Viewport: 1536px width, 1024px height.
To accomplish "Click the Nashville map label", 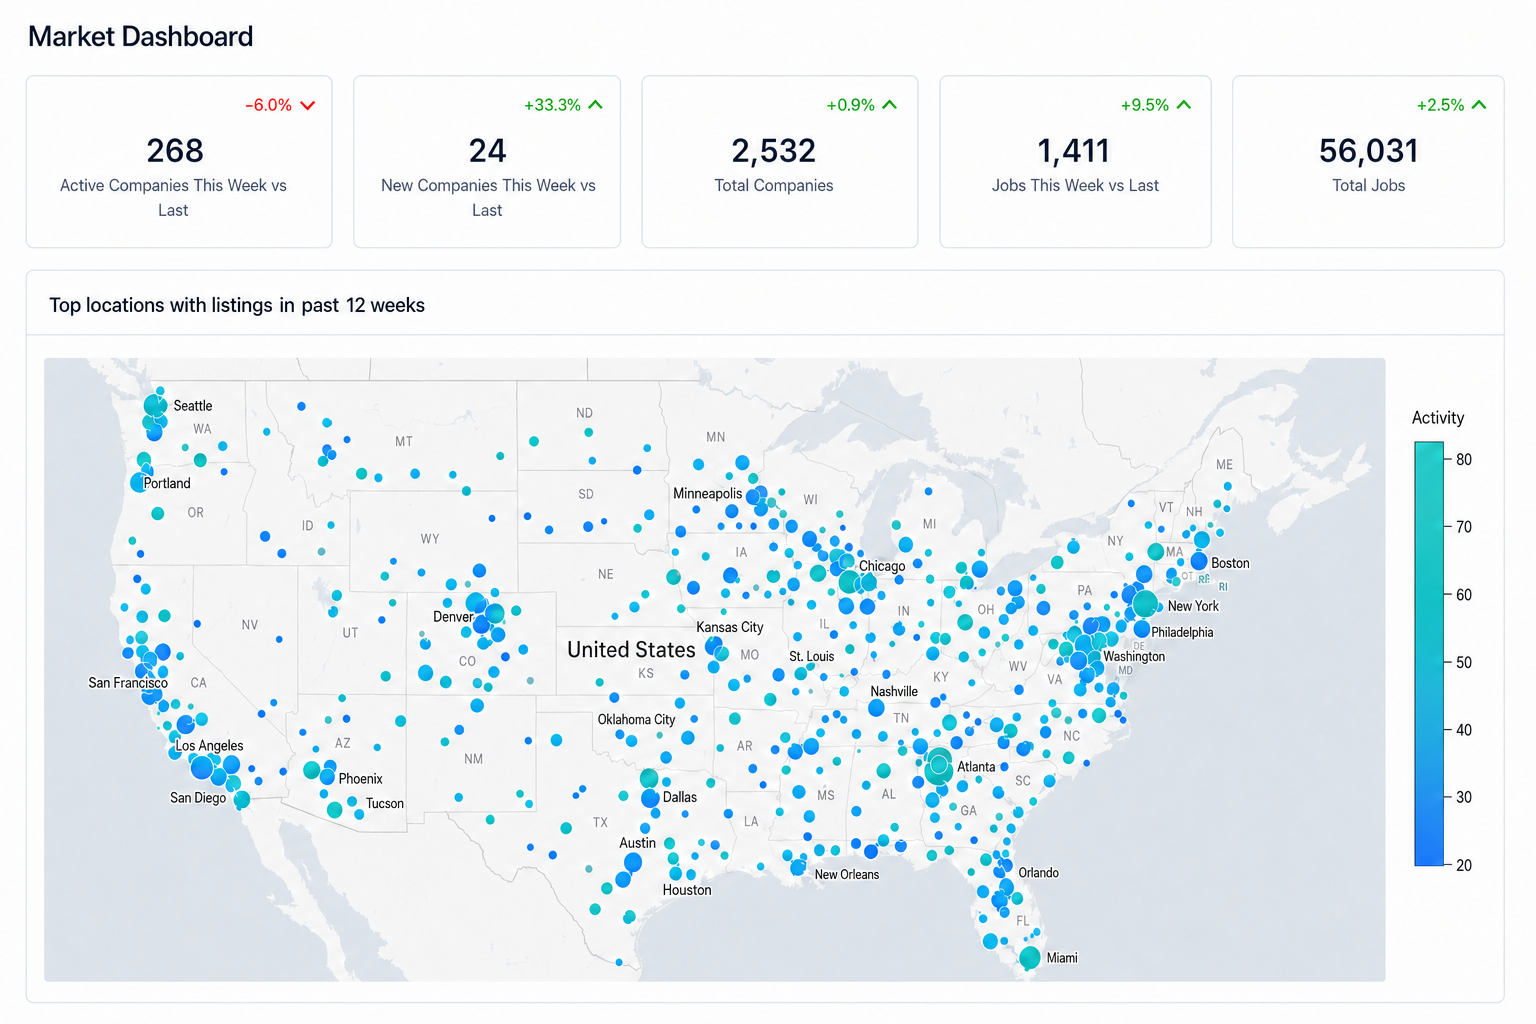I will (894, 692).
